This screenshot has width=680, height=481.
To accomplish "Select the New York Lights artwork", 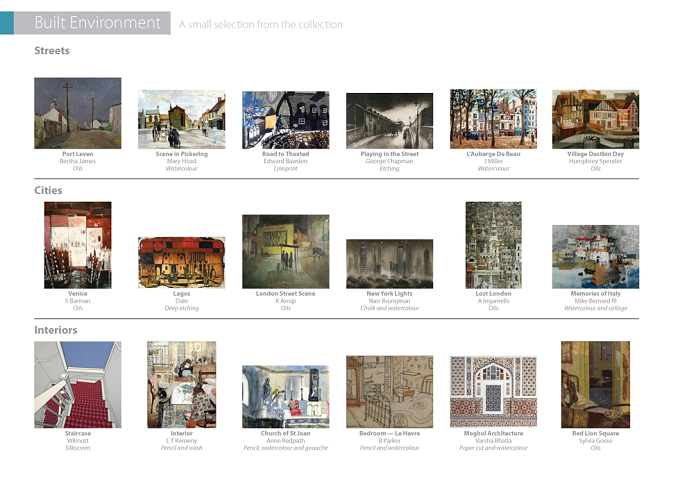I will tap(389, 264).
